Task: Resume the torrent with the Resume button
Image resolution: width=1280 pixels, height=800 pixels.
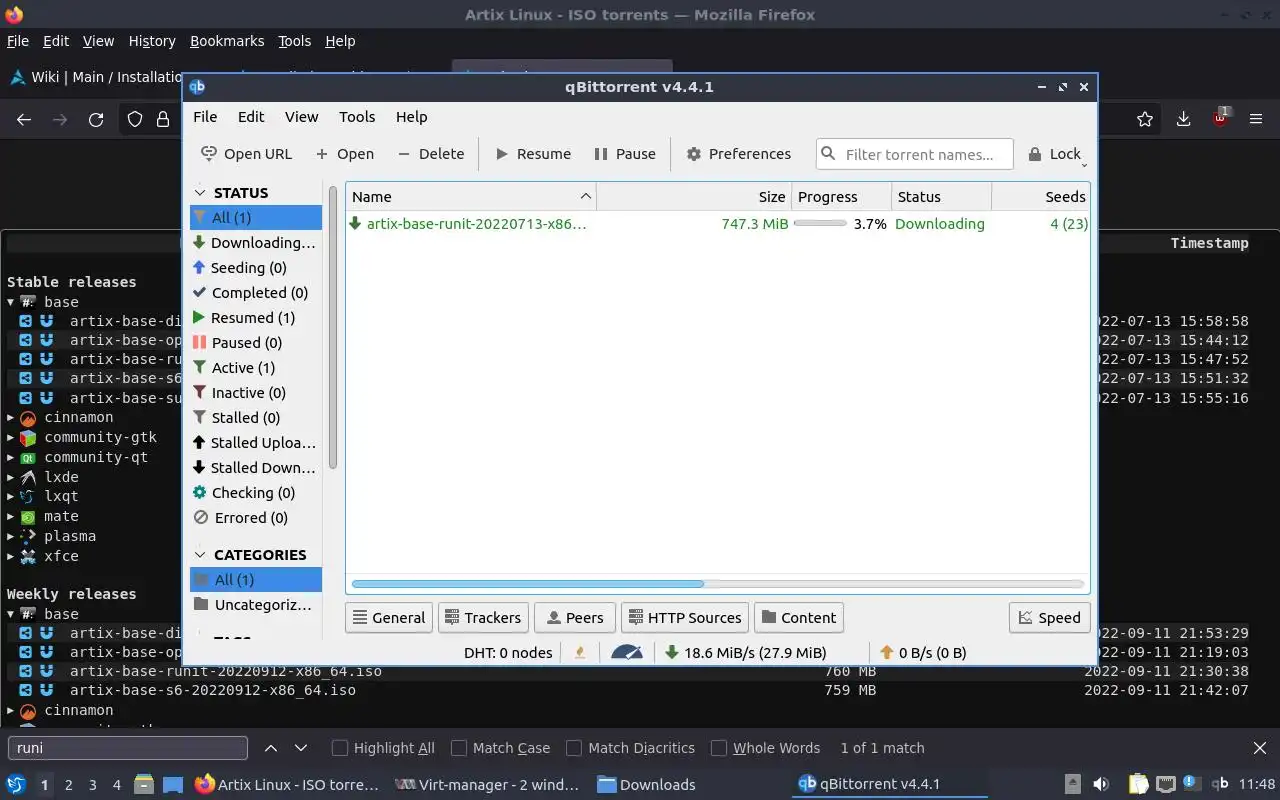Action: pyautogui.click(x=533, y=154)
